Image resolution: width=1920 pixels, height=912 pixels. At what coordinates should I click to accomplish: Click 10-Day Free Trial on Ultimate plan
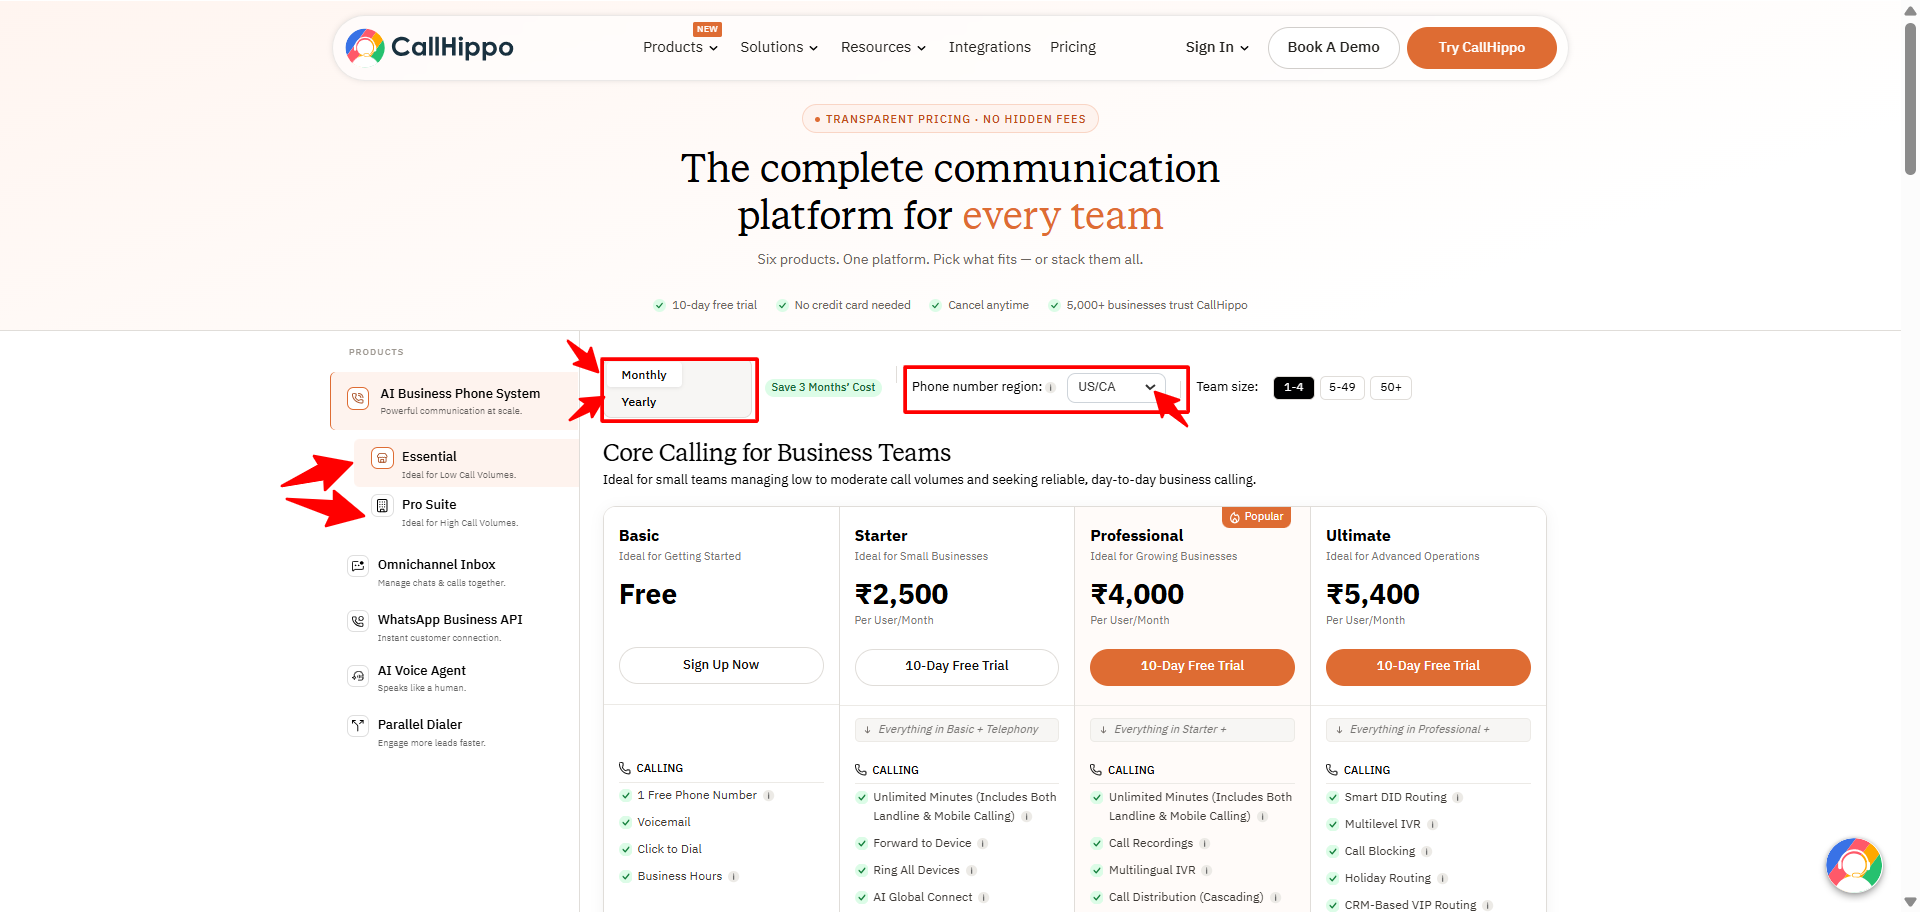click(1428, 666)
